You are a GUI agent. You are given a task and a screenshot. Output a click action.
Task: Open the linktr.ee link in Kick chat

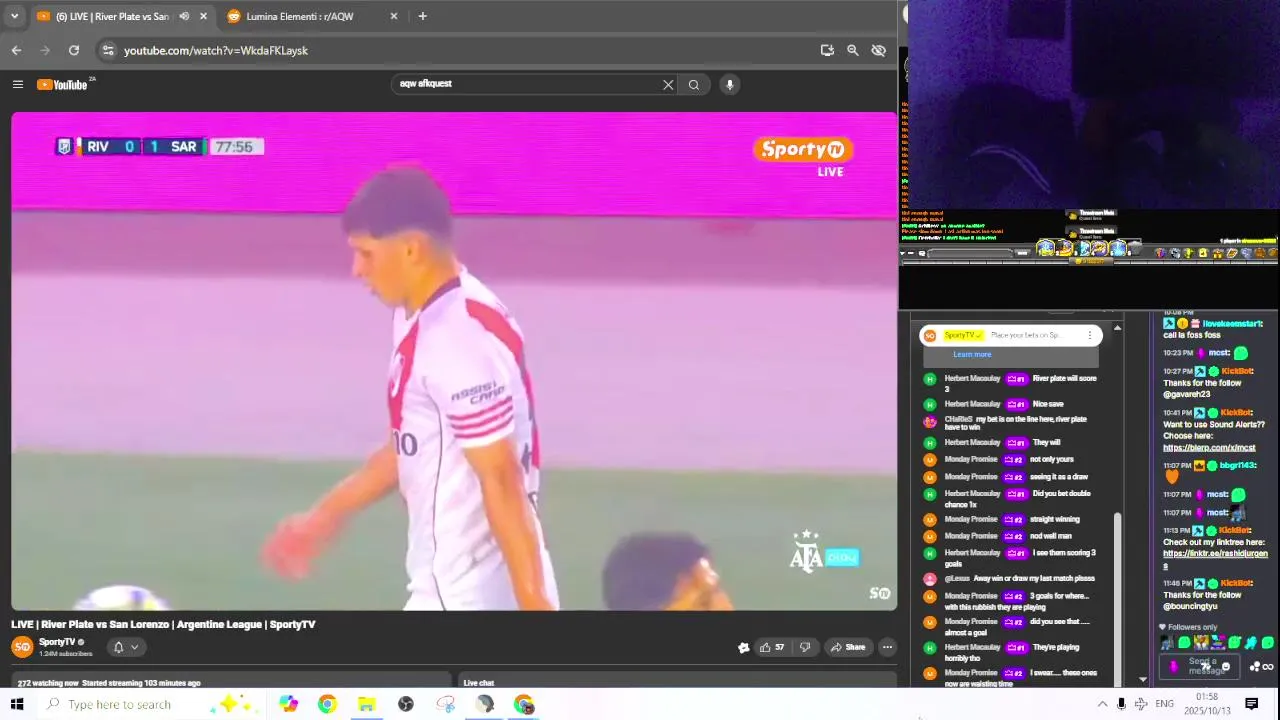1215,558
